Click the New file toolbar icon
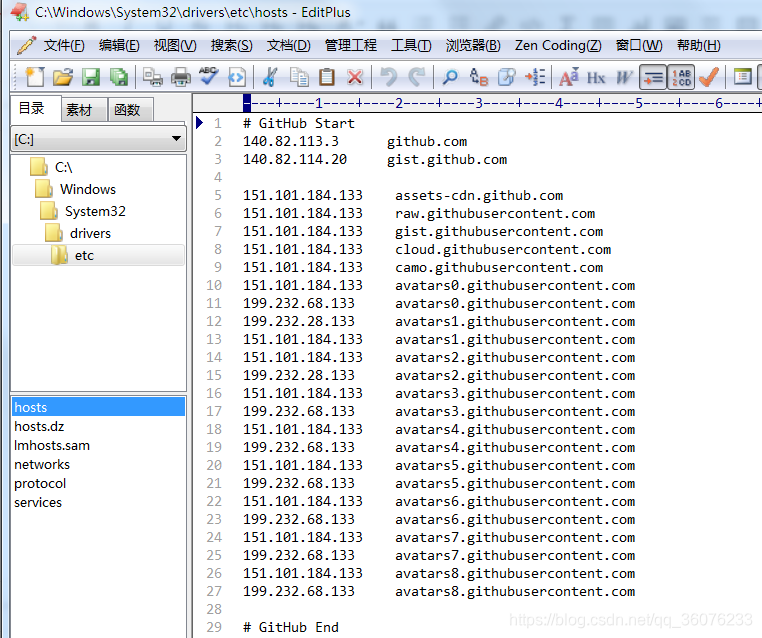Screen dimensions: 762x638 35,77
